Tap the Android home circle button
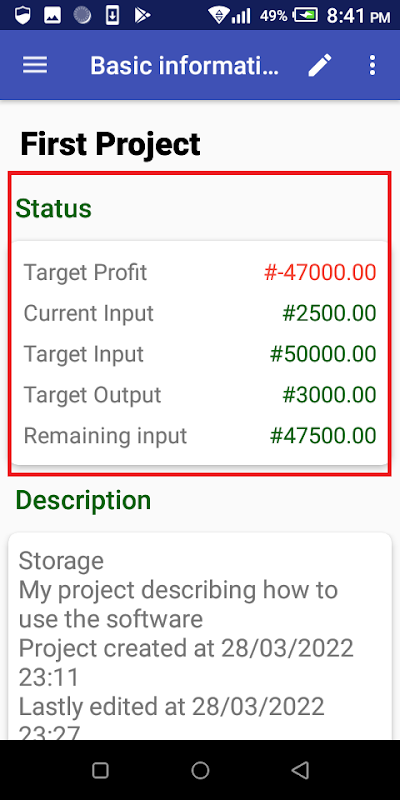 tap(201, 770)
